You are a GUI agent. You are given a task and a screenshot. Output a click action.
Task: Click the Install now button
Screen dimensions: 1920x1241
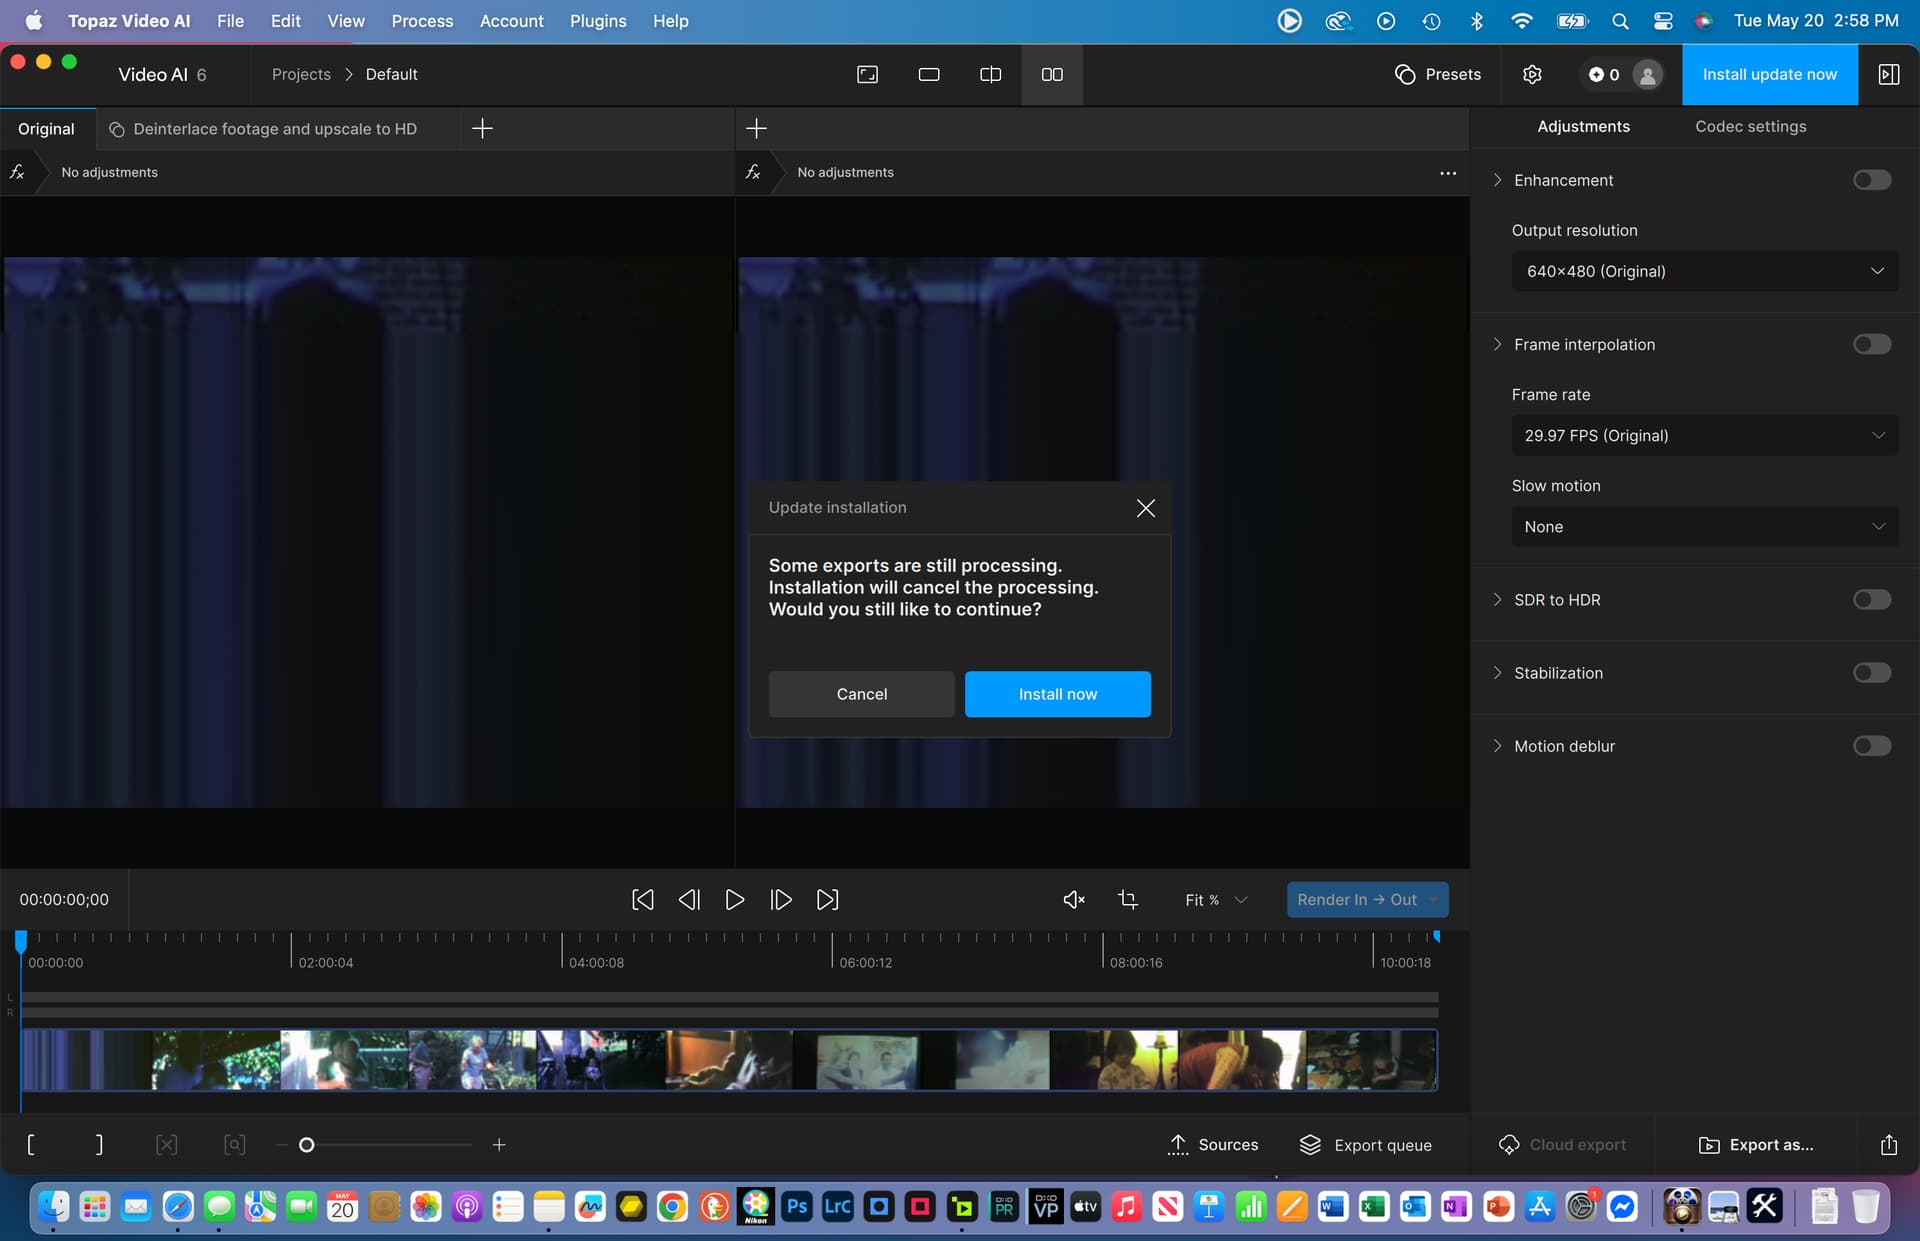(x=1057, y=694)
